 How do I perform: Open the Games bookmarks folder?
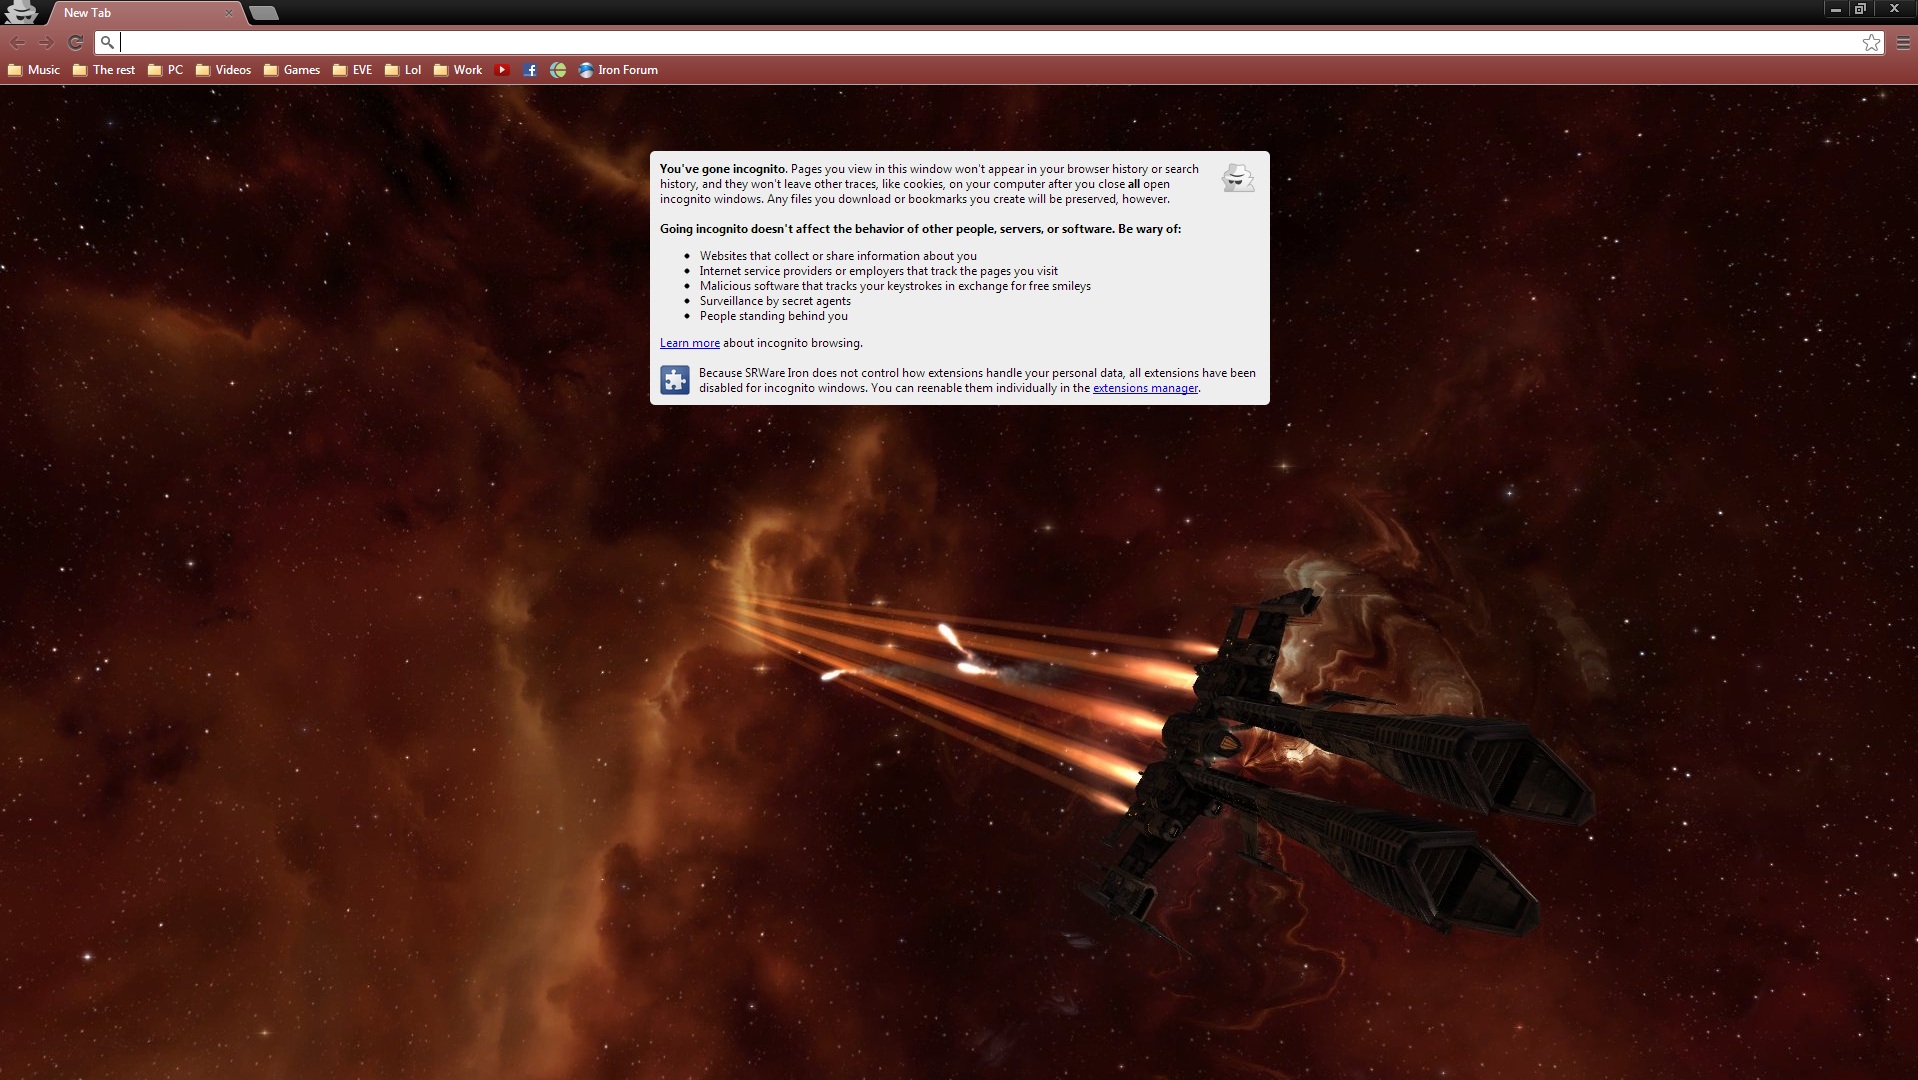click(x=292, y=70)
